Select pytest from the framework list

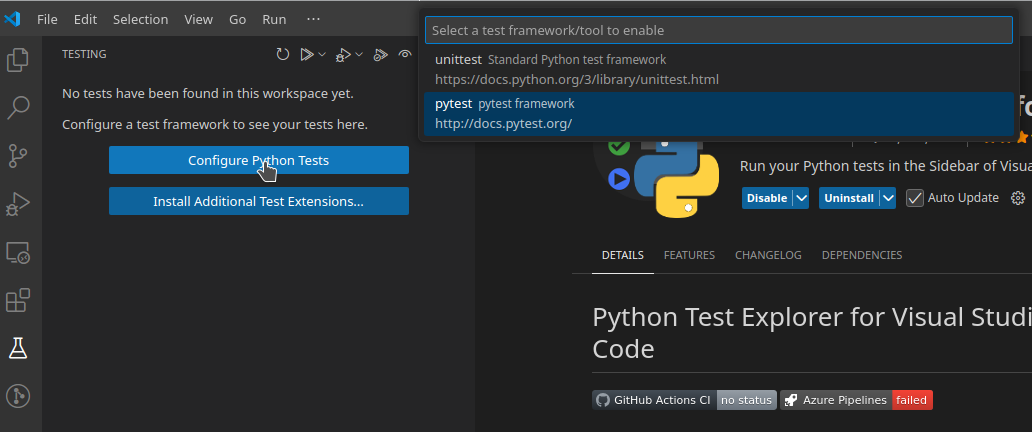(x=719, y=113)
